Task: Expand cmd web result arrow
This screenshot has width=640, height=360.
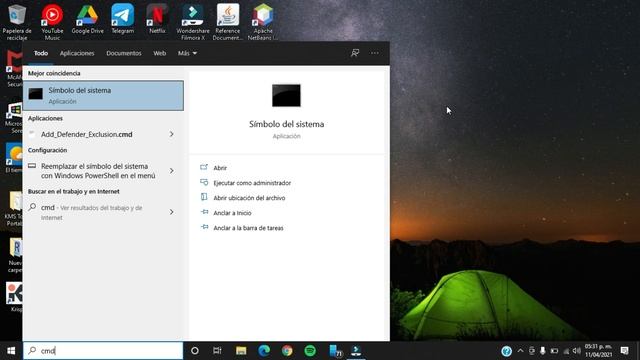Action: [172, 212]
